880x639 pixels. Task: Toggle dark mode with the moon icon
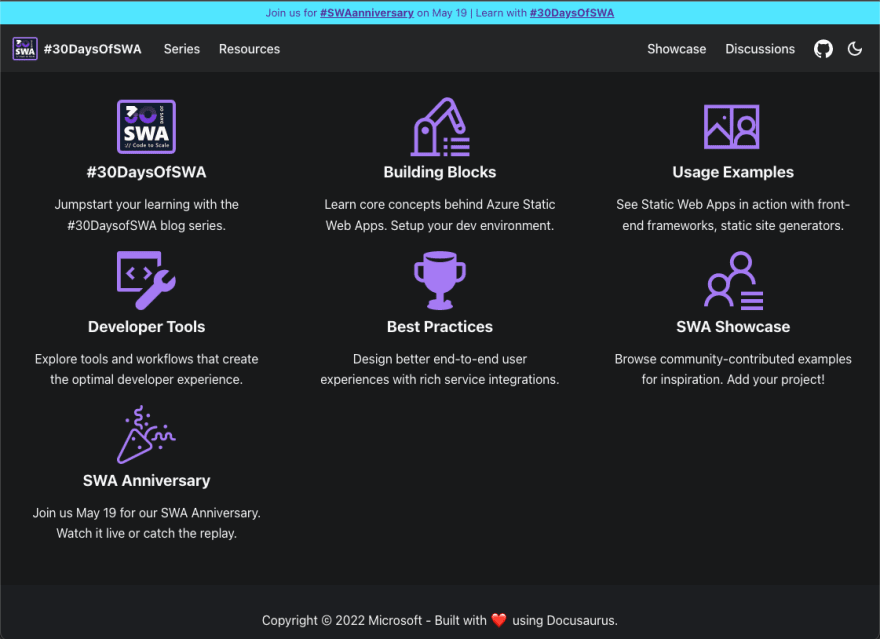tap(854, 49)
